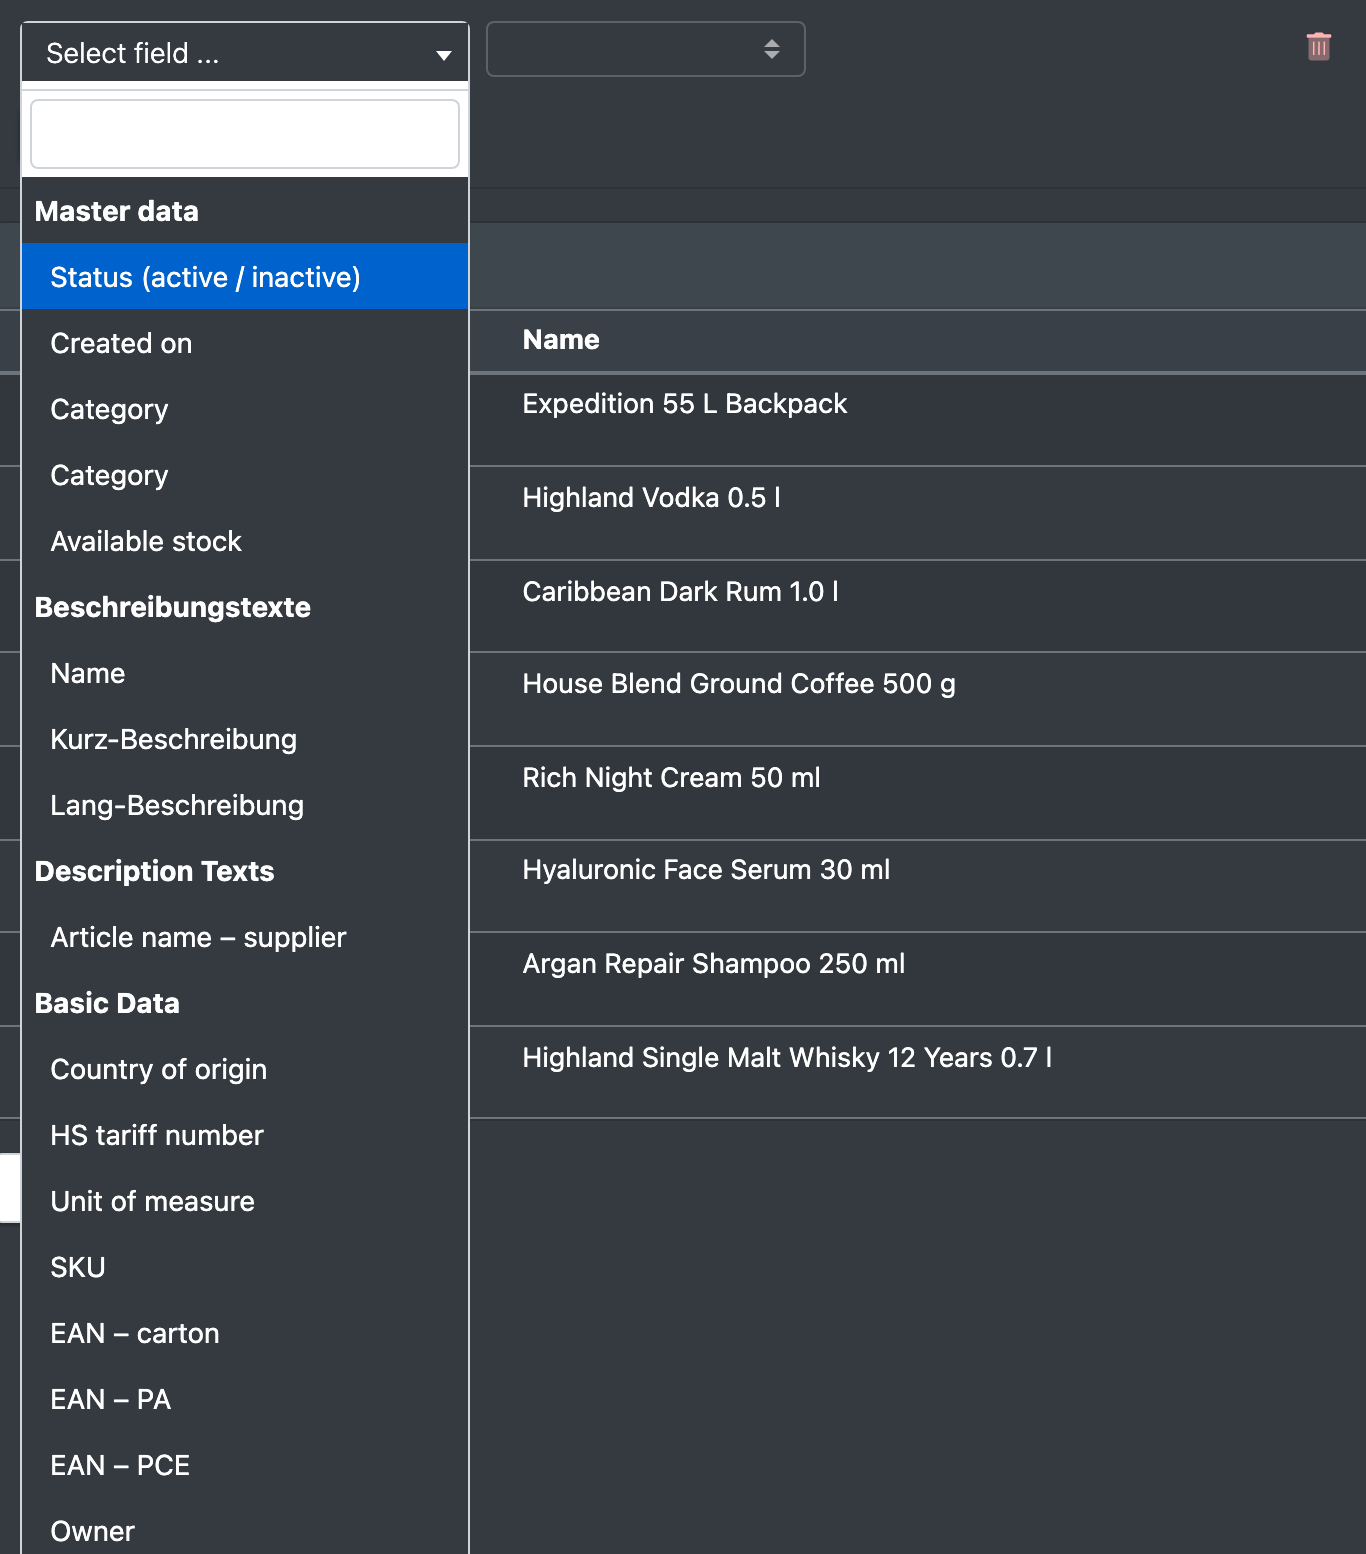Select 'Country of origin' field option
This screenshot has width=1366, height=1554.
(245, 1069)
